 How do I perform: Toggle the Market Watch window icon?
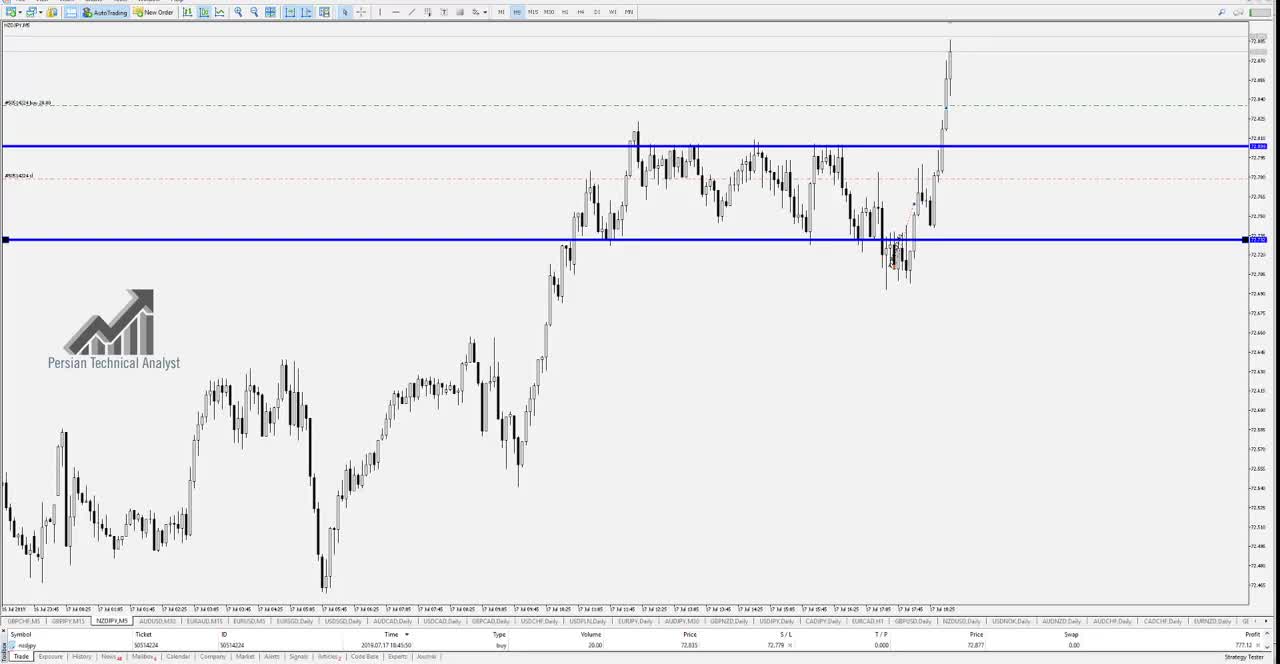click(x=51, y=12)
